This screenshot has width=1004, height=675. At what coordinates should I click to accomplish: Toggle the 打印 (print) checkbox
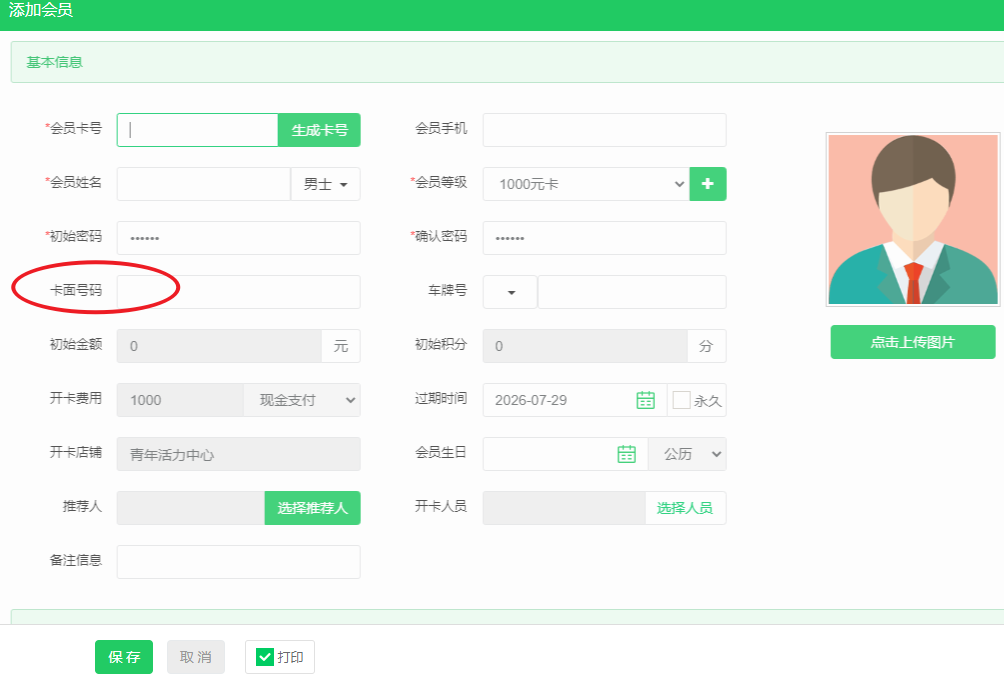coord(265,657)
